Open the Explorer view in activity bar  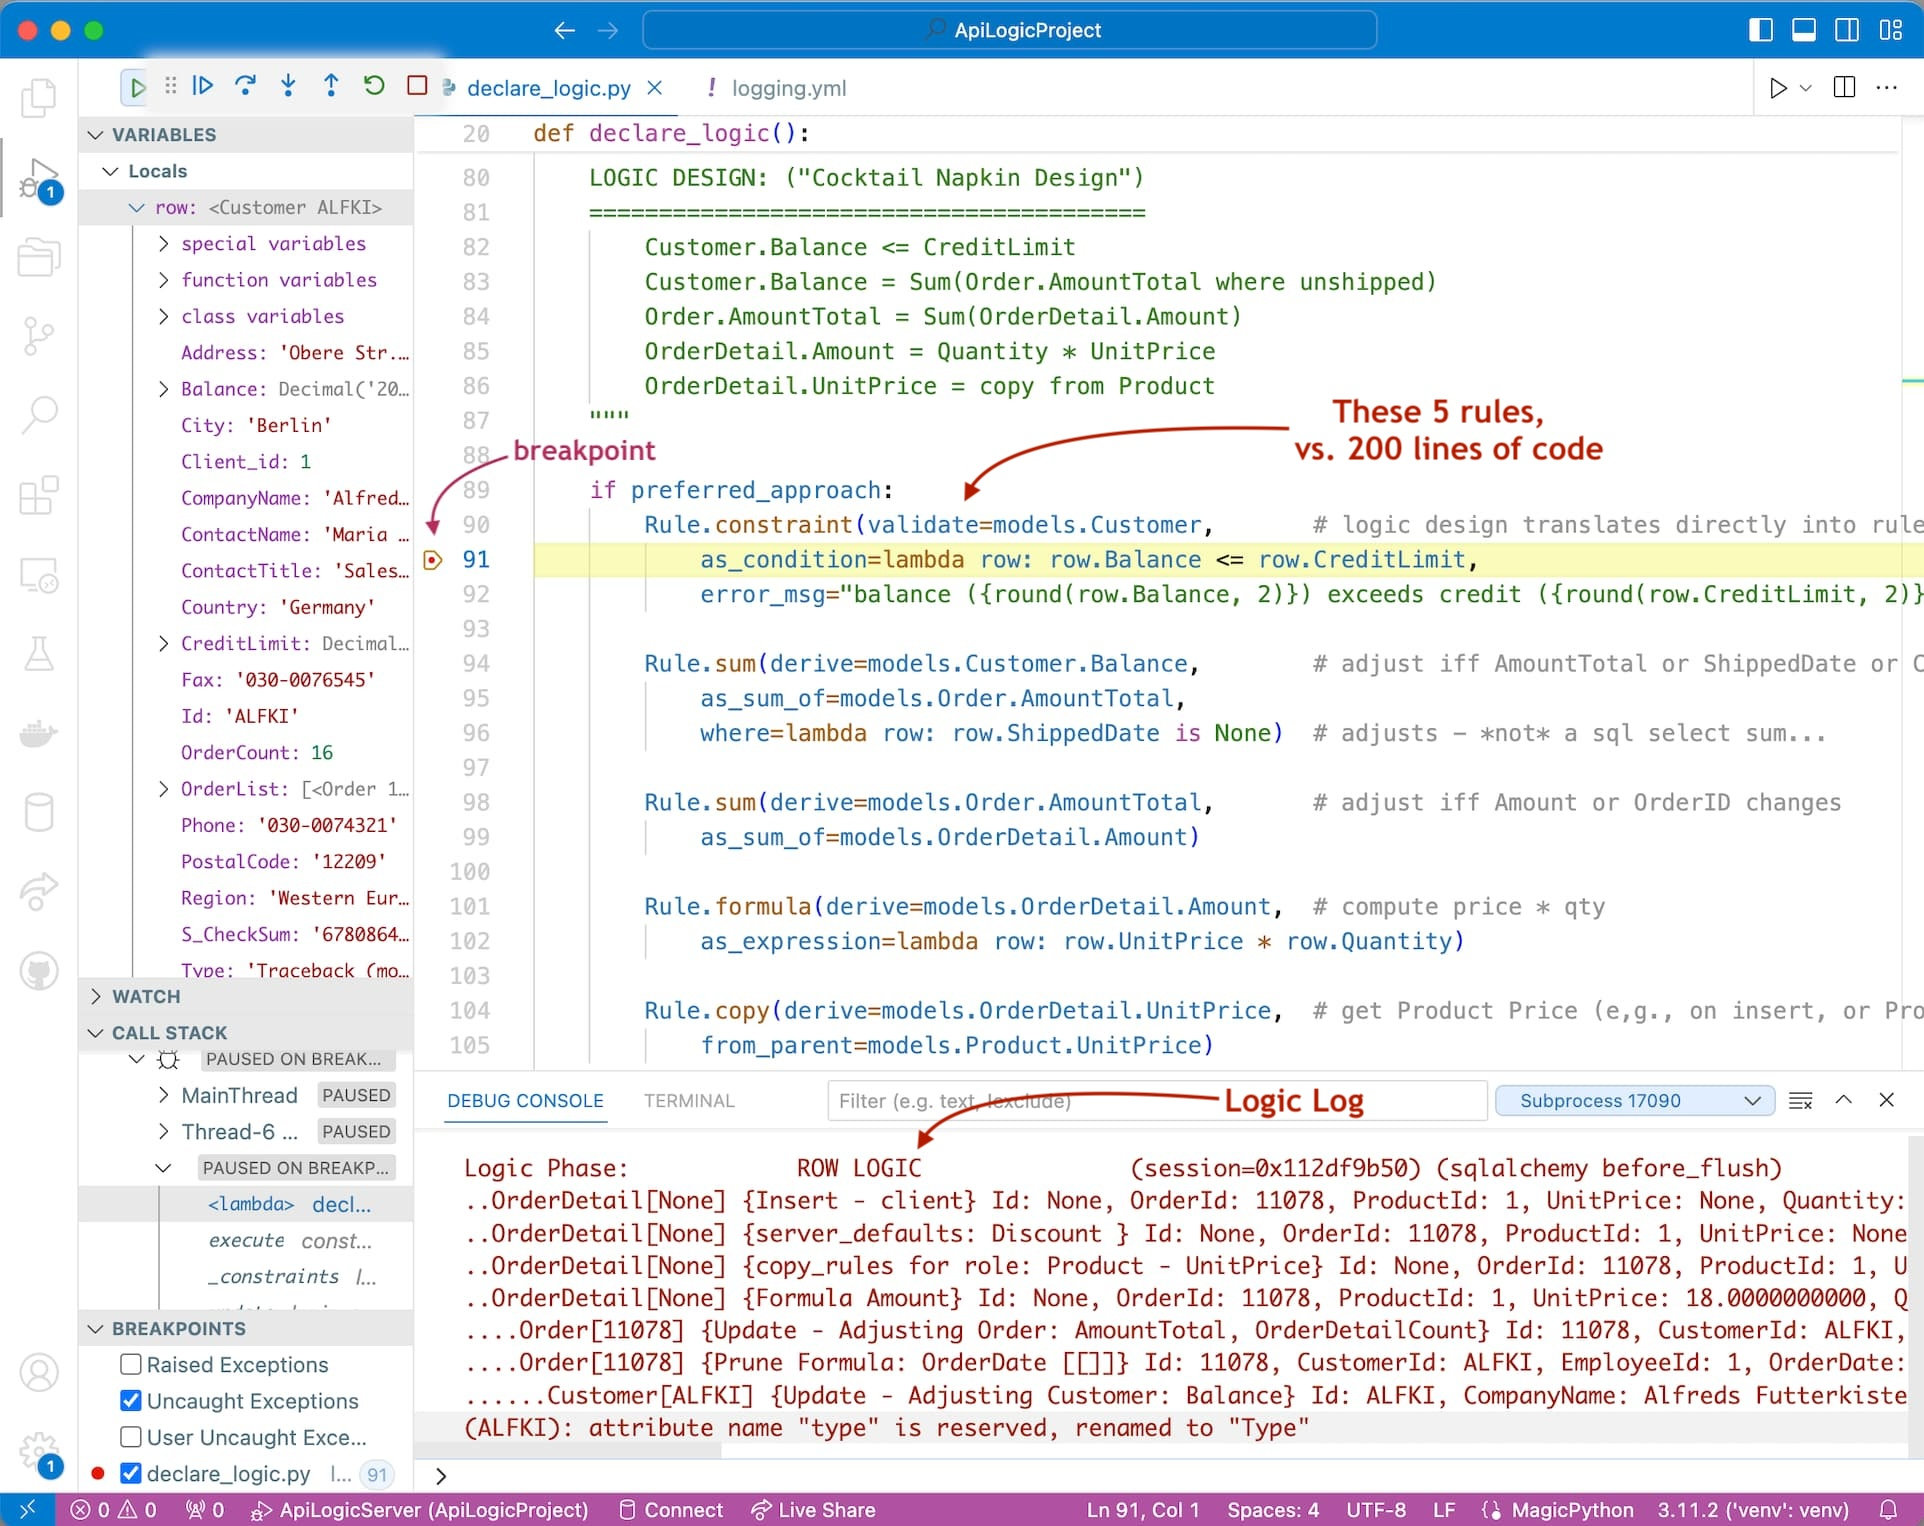pyautogui.click(x=39, y=98)
